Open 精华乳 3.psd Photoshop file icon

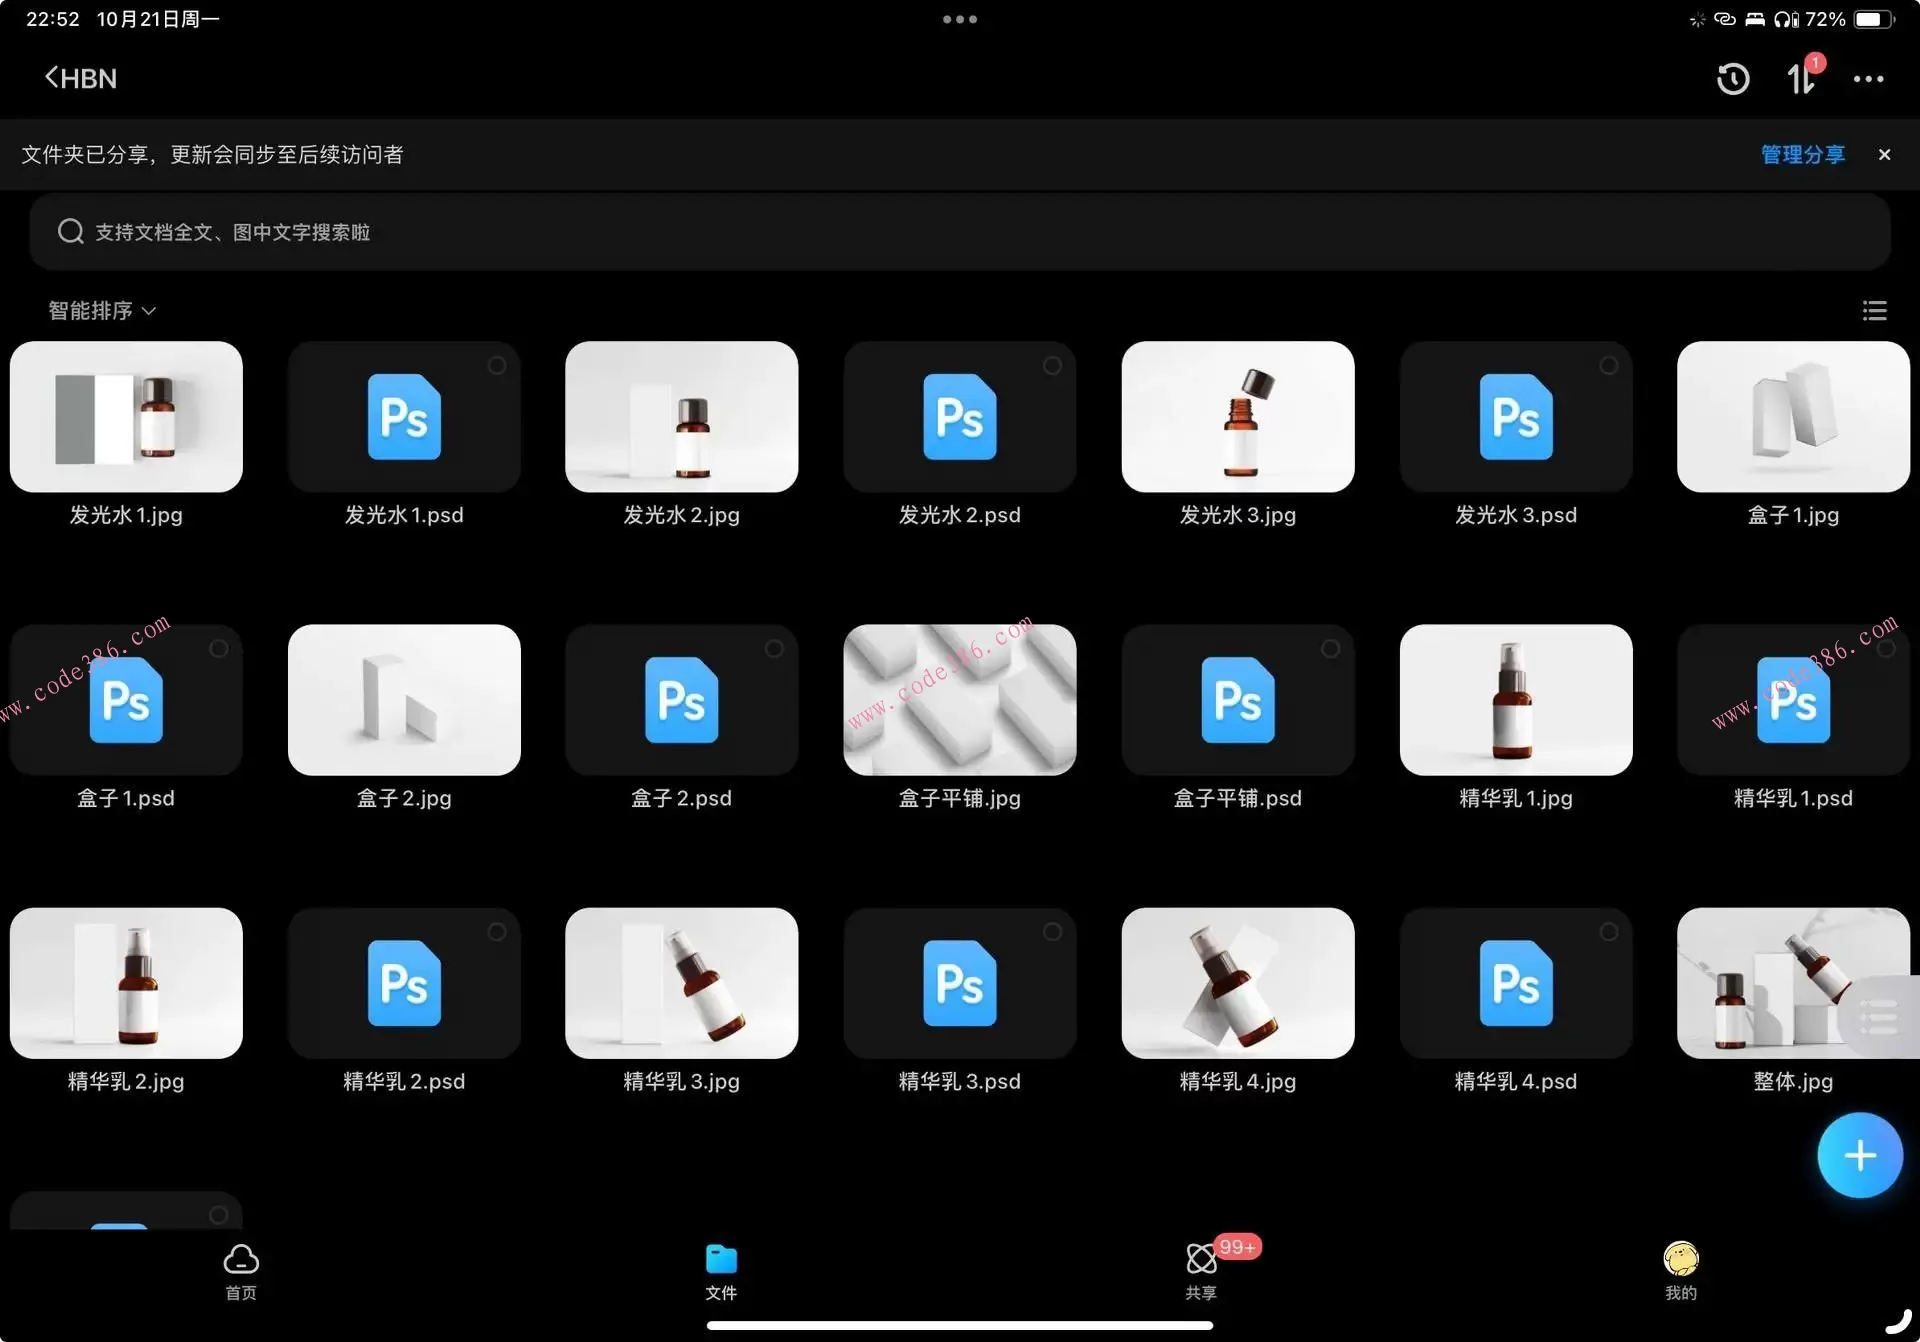(959, 983)
